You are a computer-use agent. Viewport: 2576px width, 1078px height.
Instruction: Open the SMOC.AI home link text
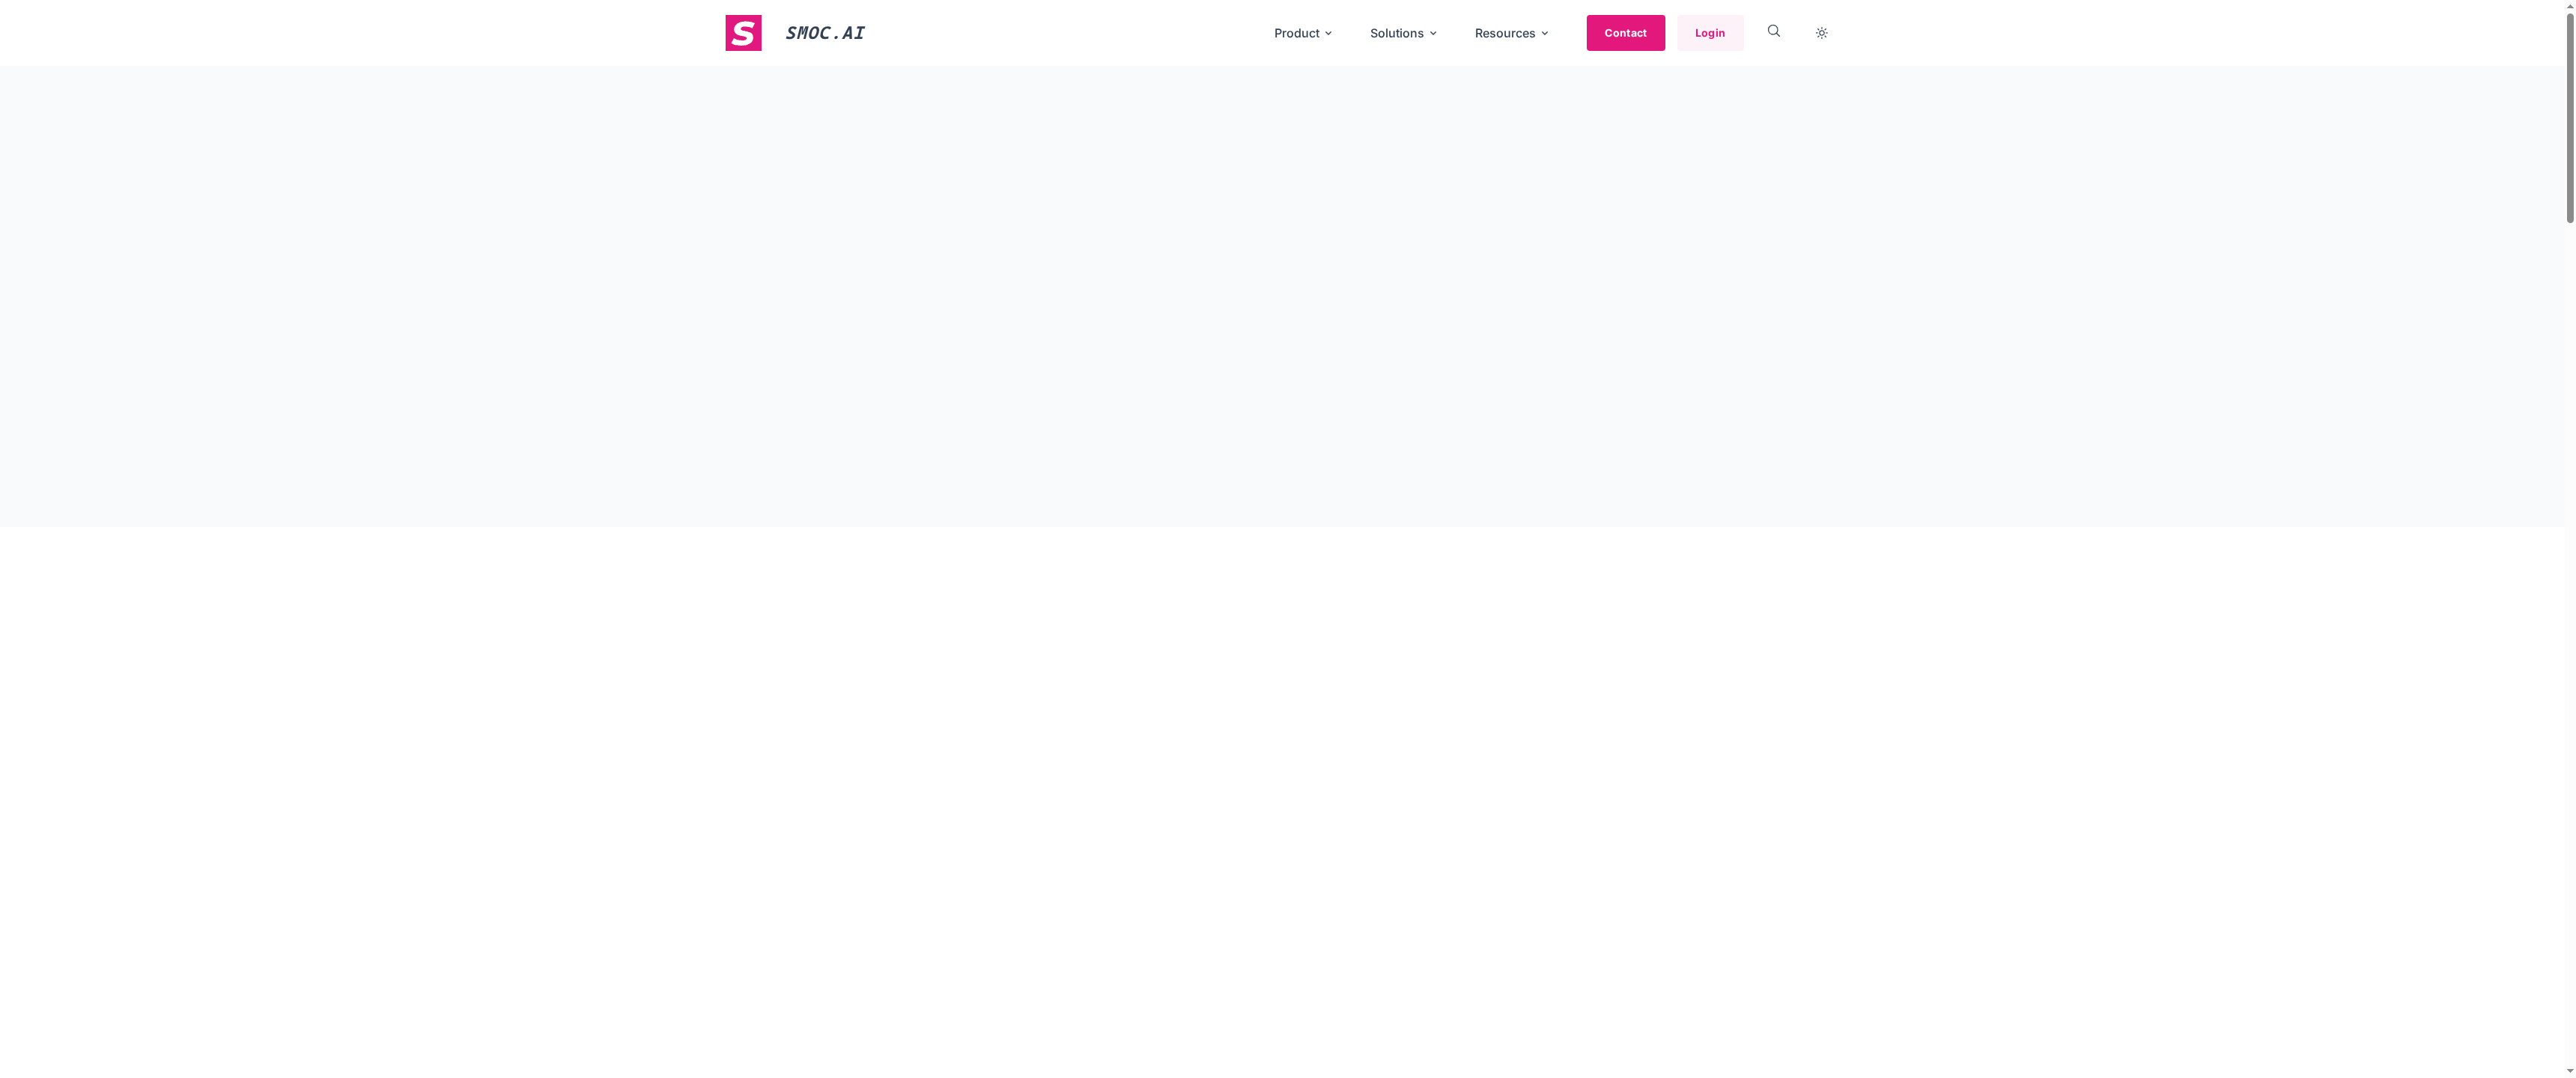coord(824,33)
